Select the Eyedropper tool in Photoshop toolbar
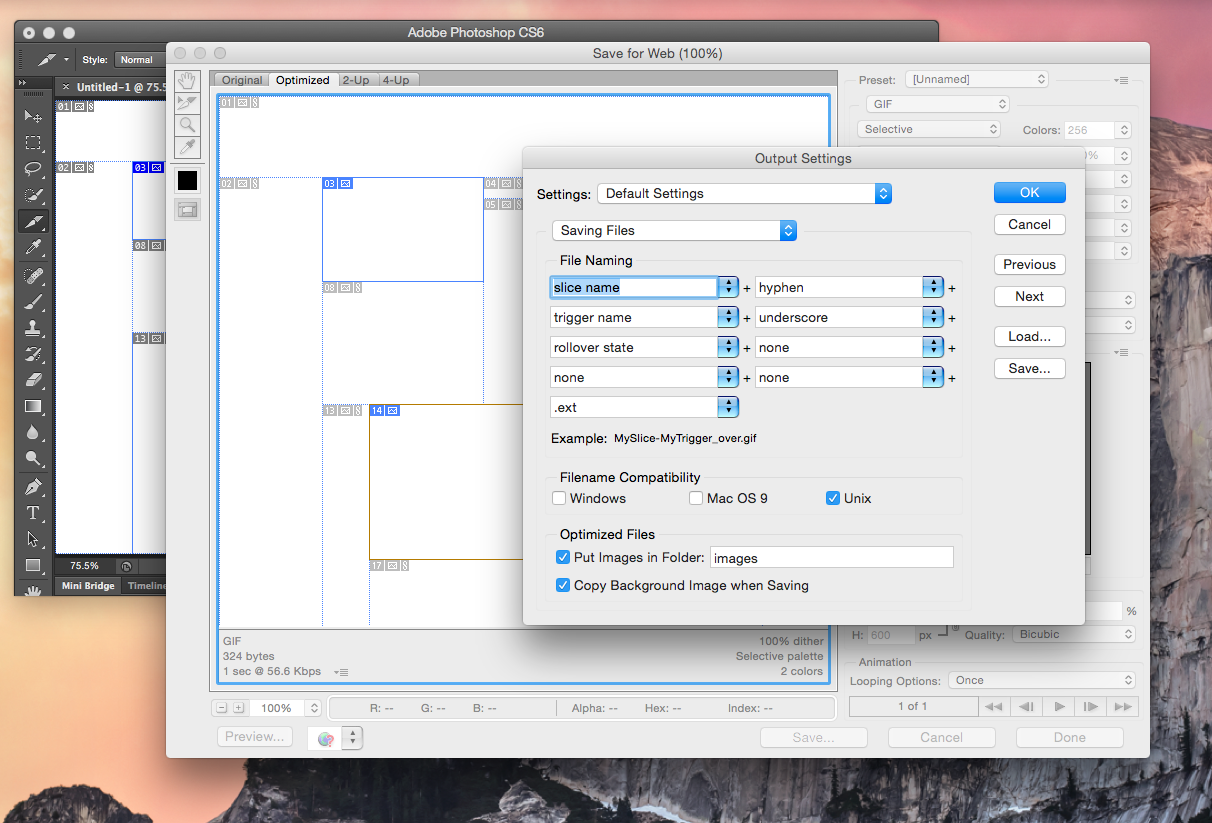Viewport: 1212px width, 823px height. coord(33,248)
